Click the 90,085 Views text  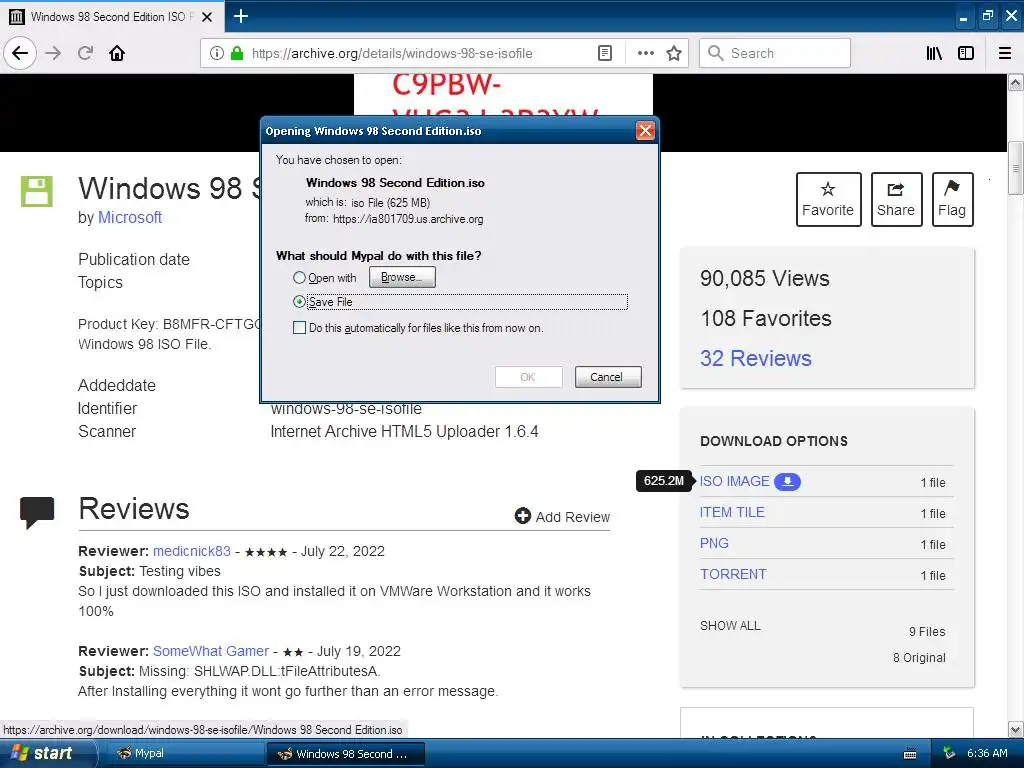click(x=765, y=279)
